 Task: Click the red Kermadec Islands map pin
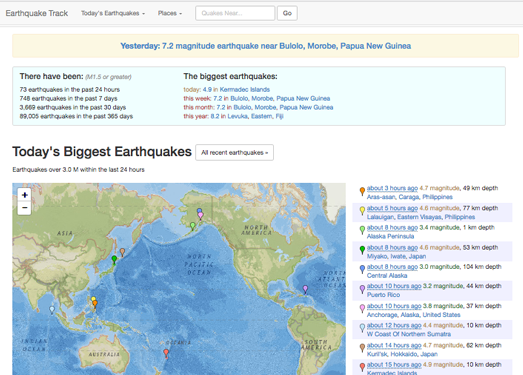[166, 354]
